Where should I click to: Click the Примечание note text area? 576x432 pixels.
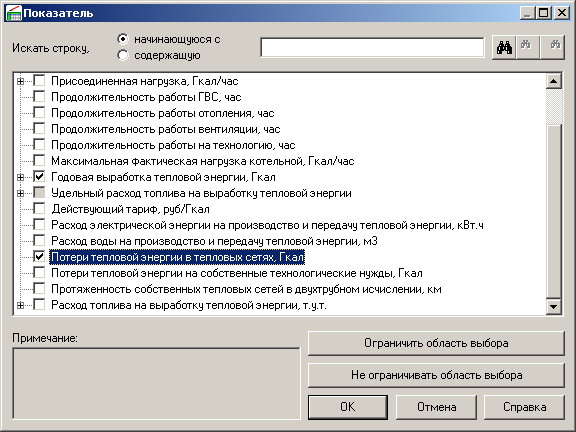[156, 384]
